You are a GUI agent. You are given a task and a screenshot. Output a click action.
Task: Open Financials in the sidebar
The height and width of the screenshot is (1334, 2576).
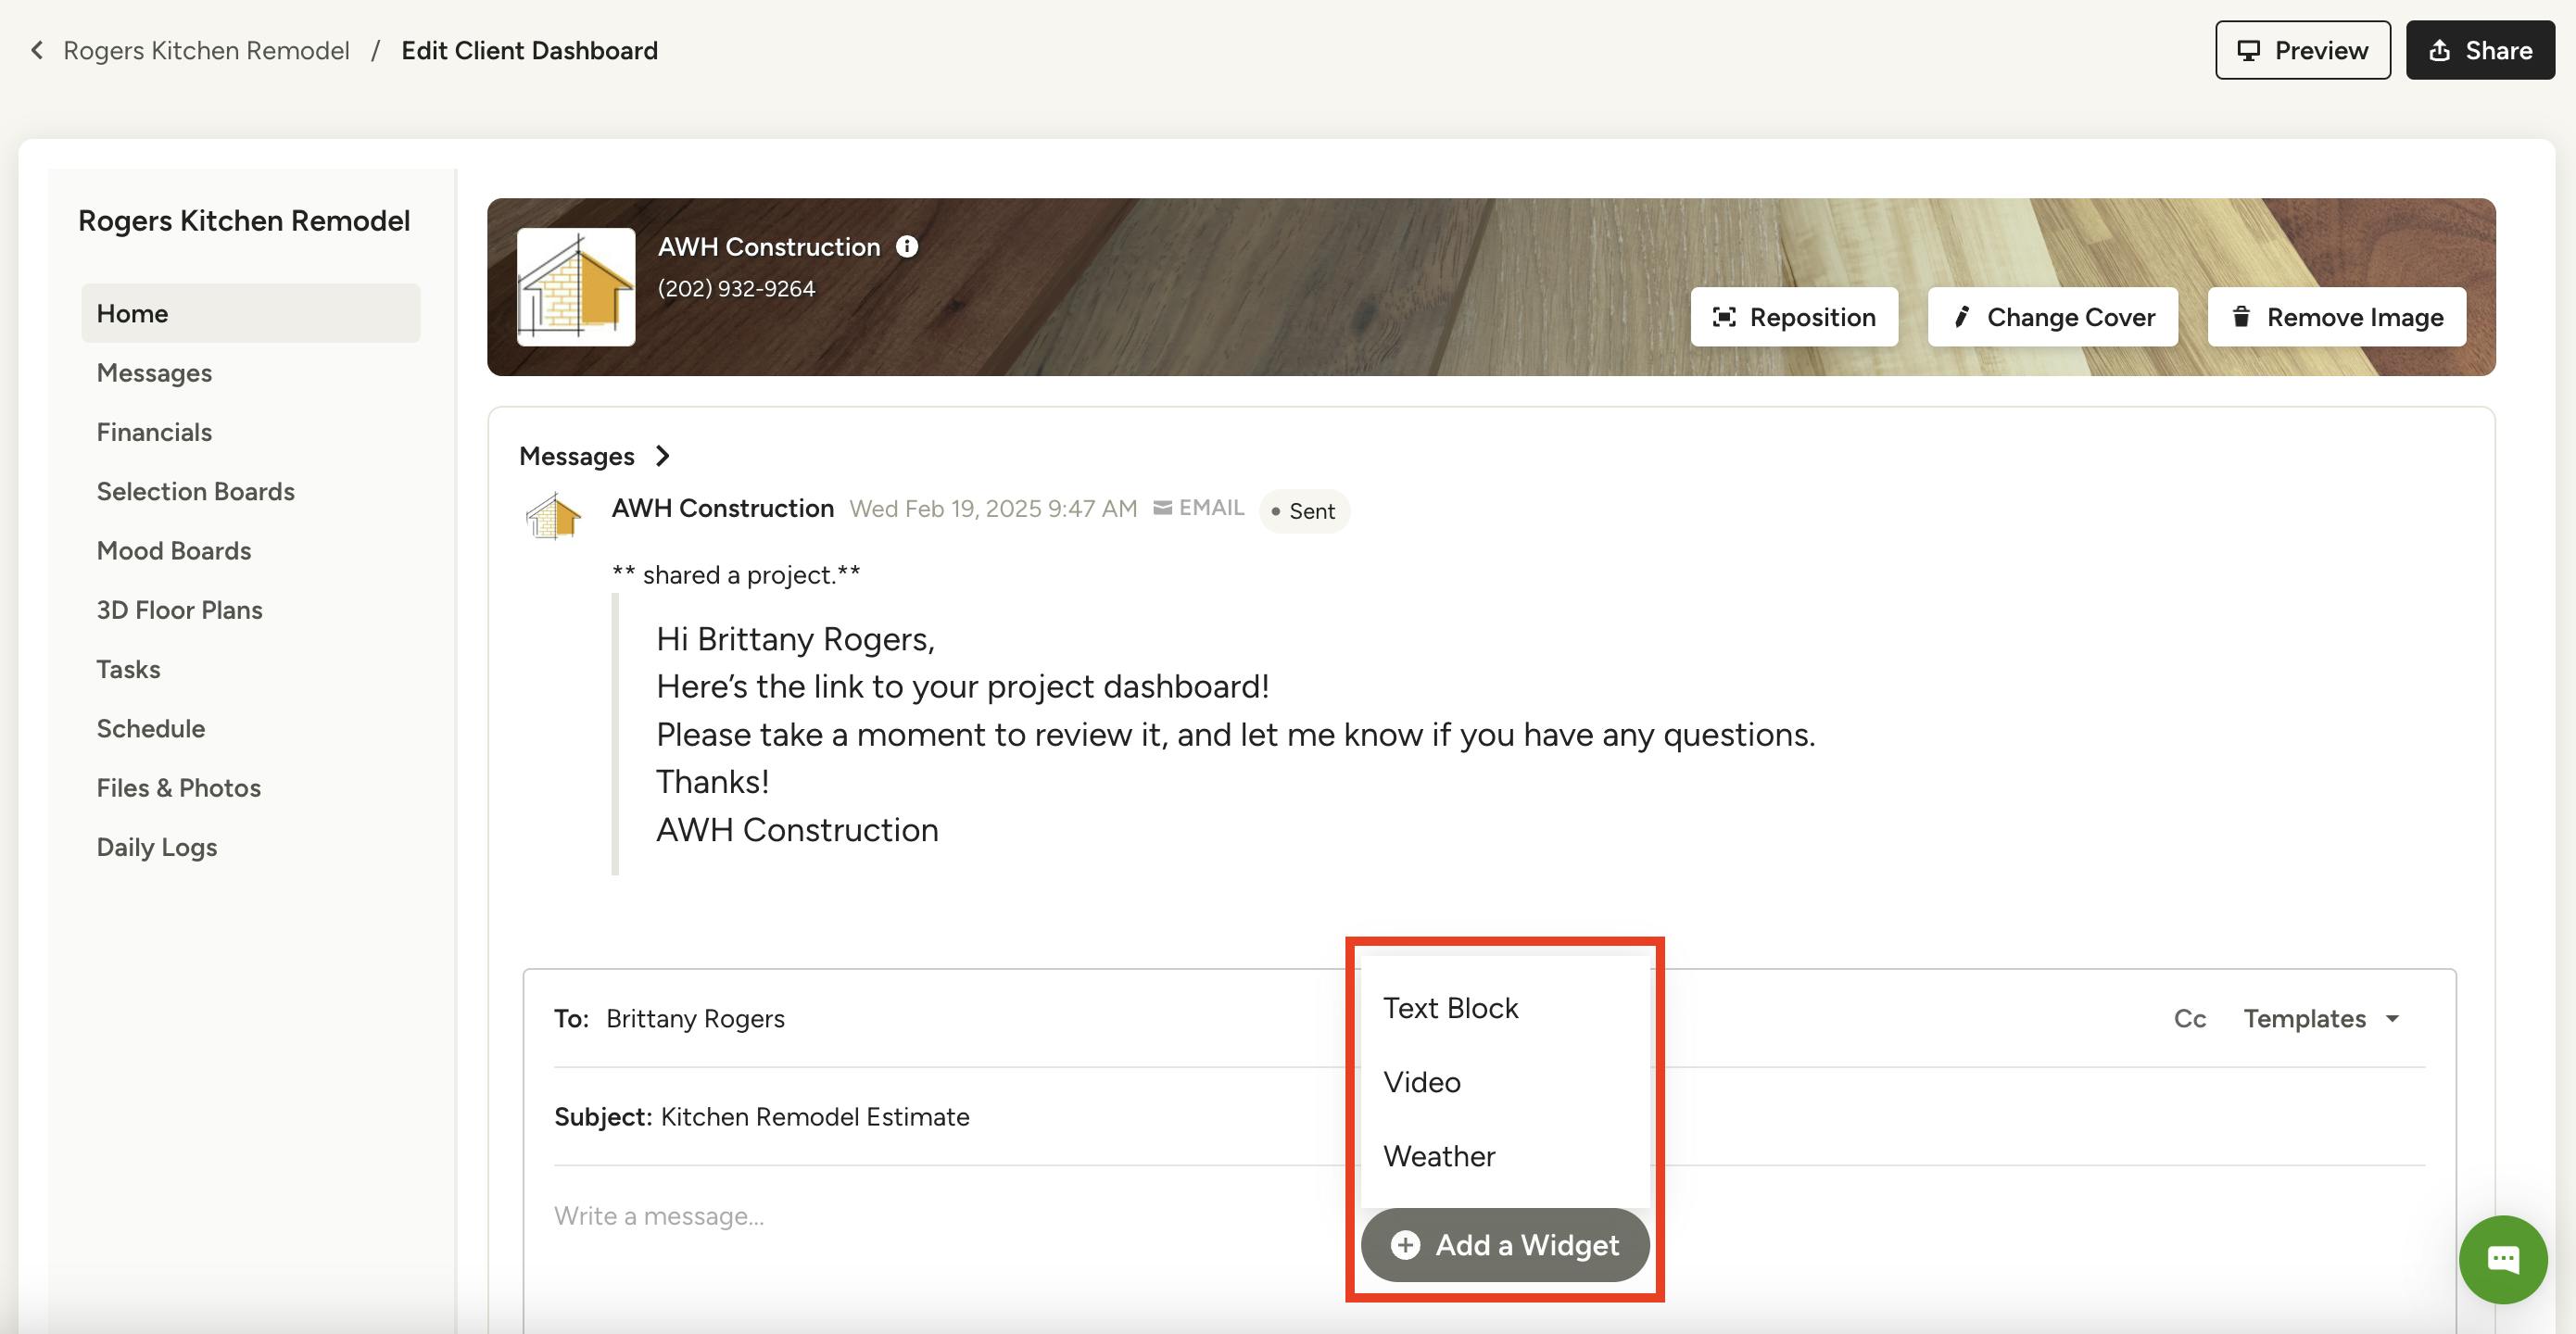154,432
